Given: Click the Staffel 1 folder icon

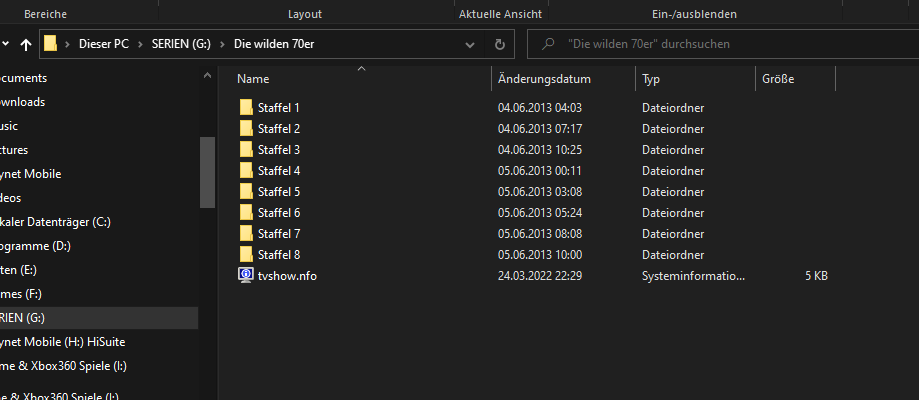Looking at the screenshot, I should point(247,108).
